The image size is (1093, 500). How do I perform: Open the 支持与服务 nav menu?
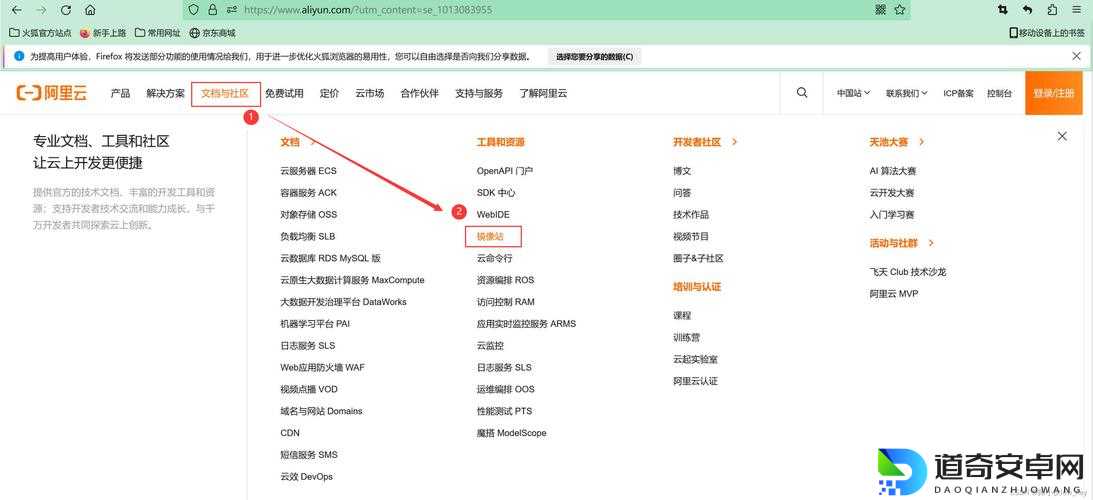[x=479, y=93]
